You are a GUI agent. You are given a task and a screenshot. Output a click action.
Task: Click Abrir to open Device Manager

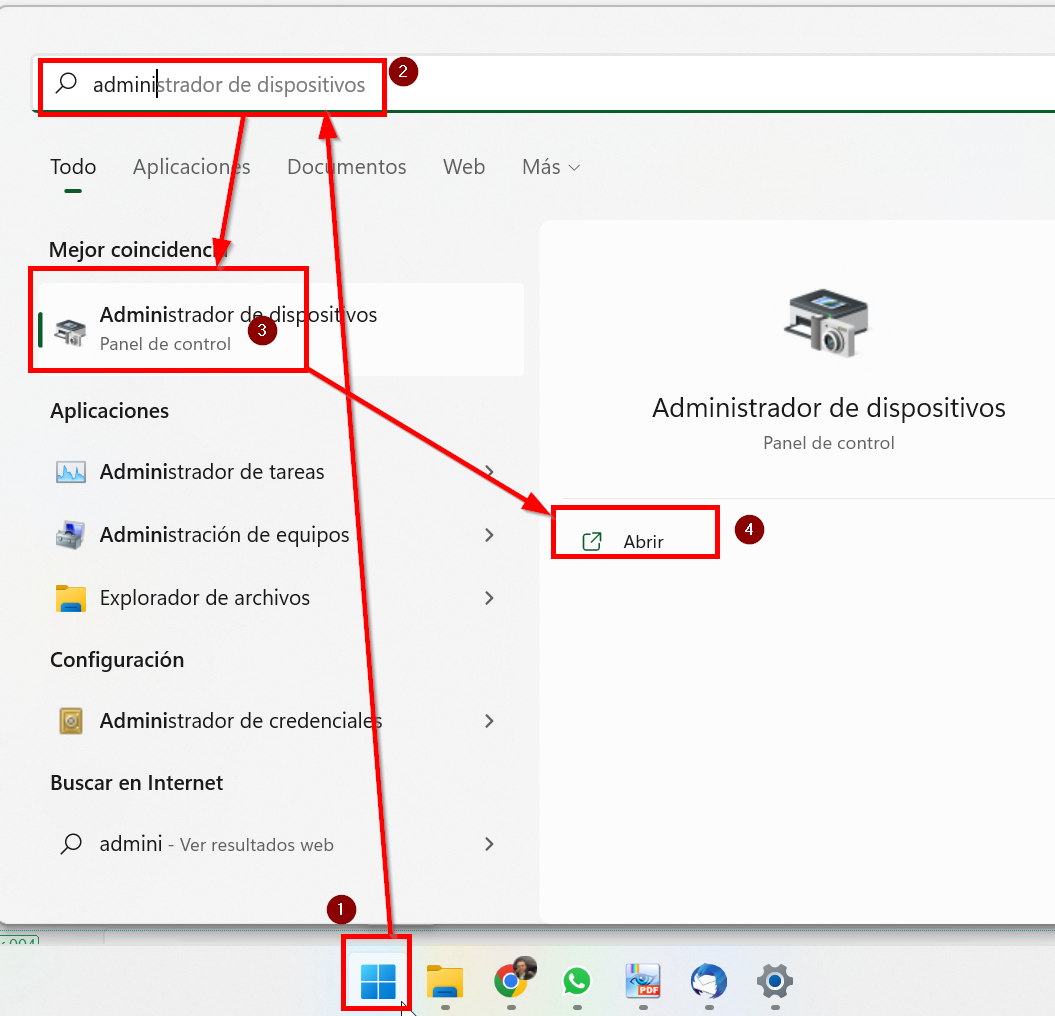coord(643,542)
